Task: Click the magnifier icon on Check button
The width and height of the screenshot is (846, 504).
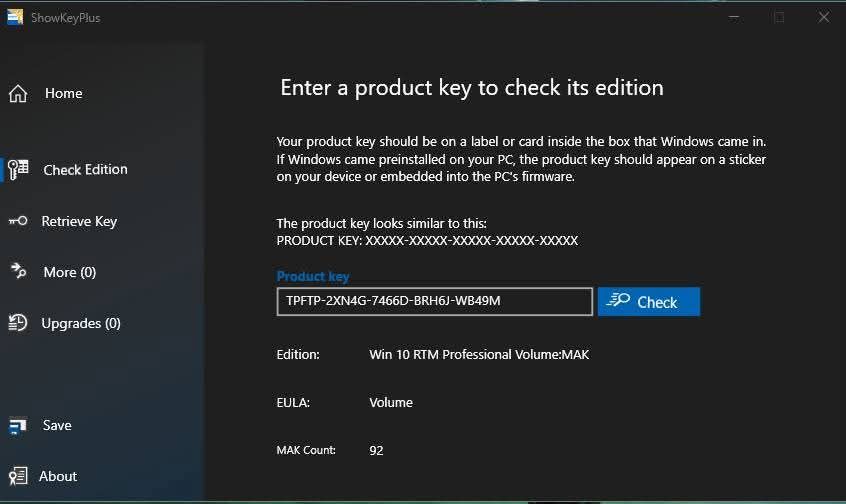Action: pos(618,300)
